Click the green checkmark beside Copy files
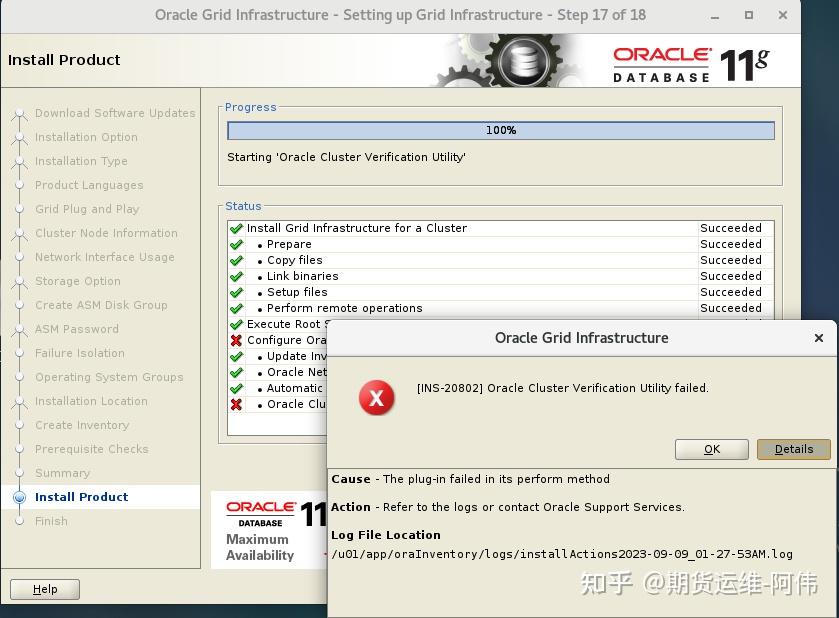 tap(236, 260)
